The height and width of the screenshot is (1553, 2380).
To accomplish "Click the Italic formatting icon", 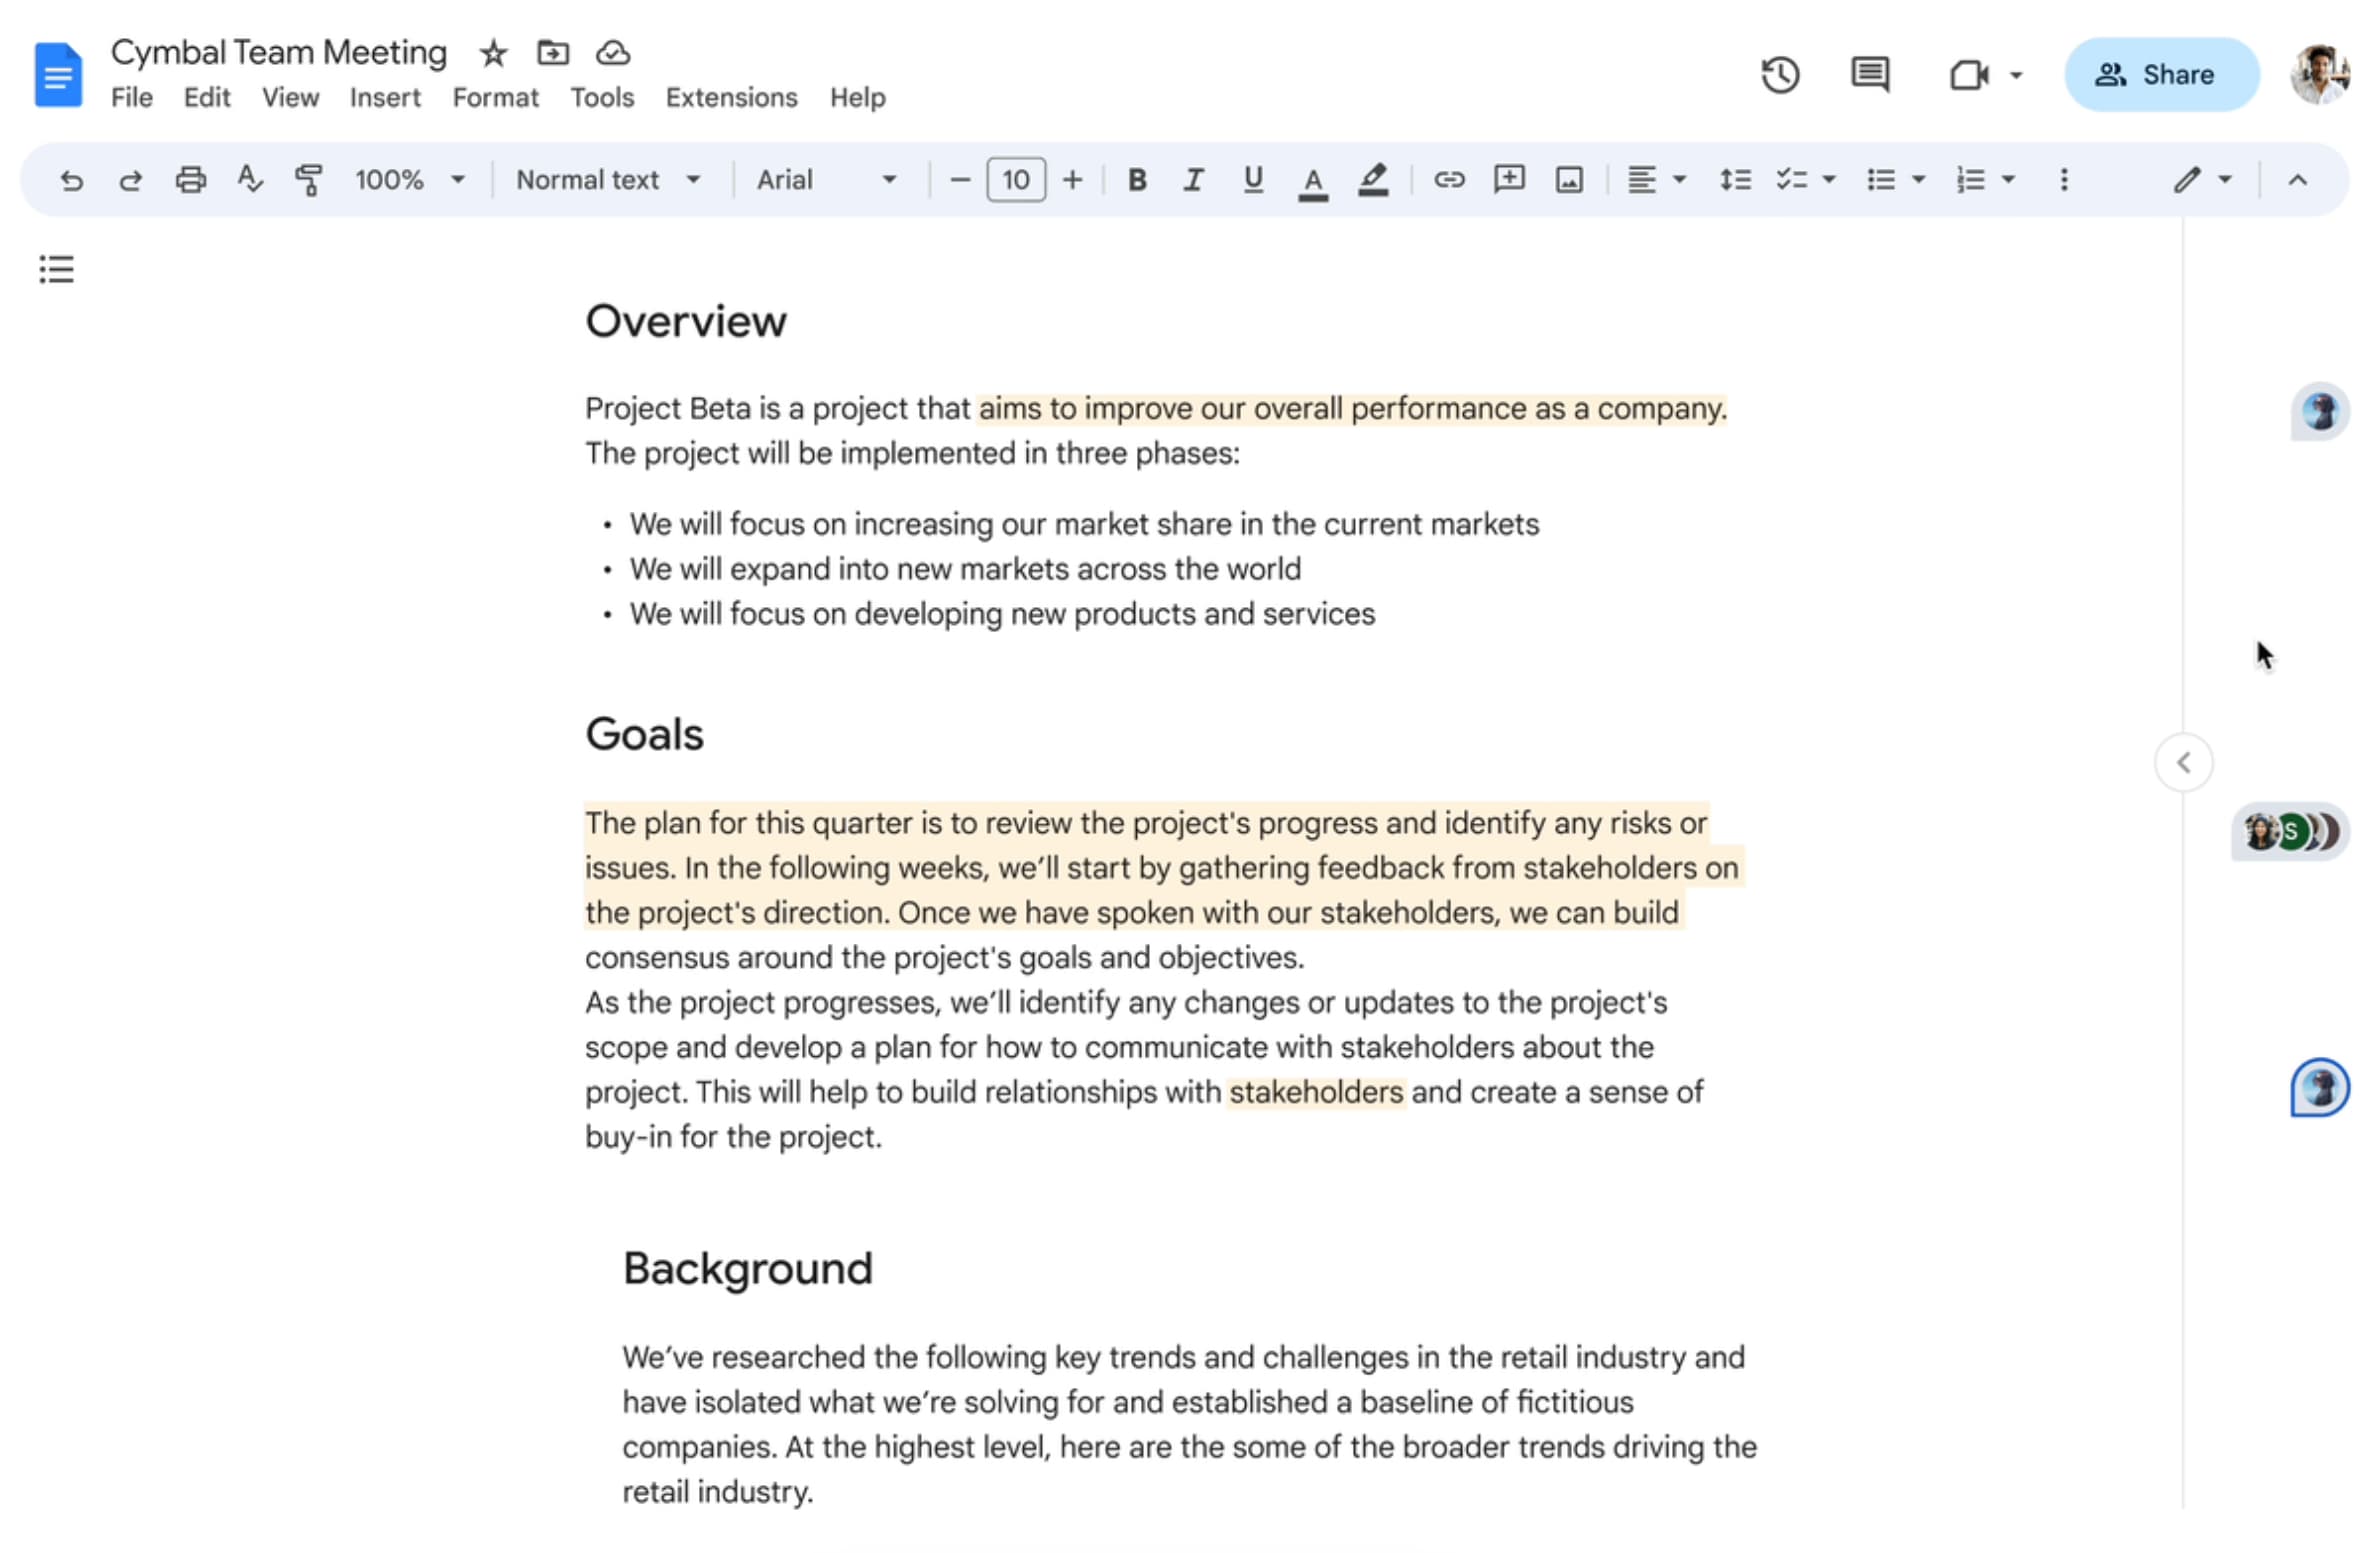I will tap(1192, 179).
